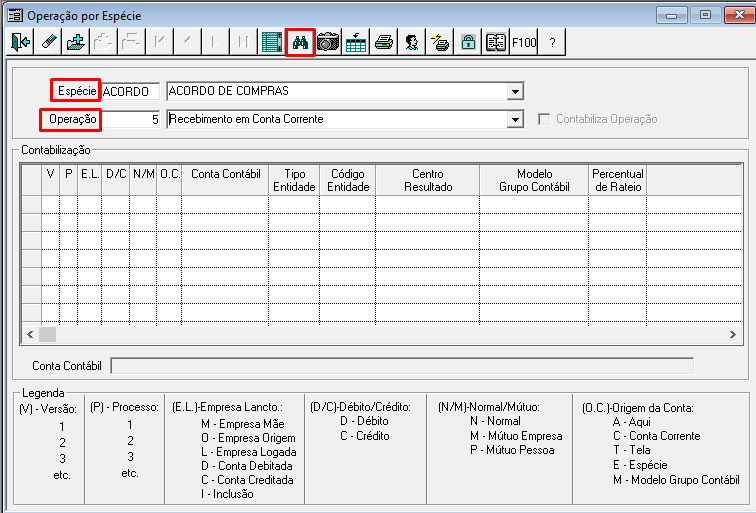Click legend text L - Empresa Logada

pyautogui.click(x=248, y=452)
